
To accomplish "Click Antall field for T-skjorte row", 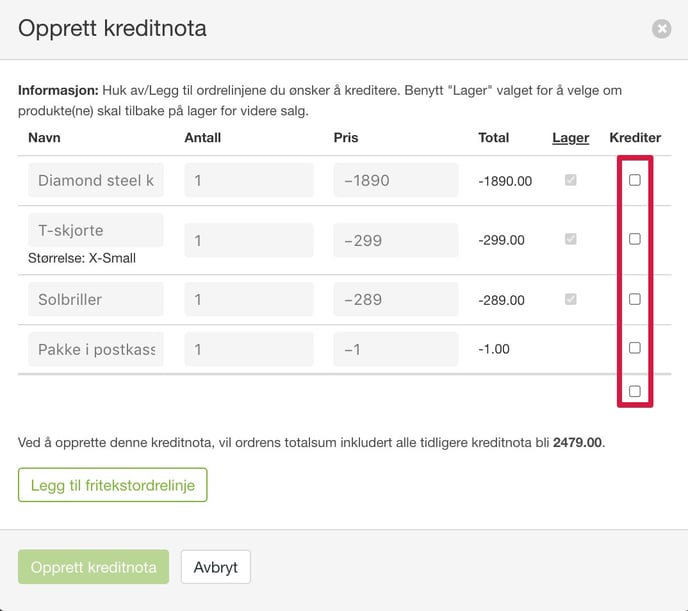I will click(249, 240).
